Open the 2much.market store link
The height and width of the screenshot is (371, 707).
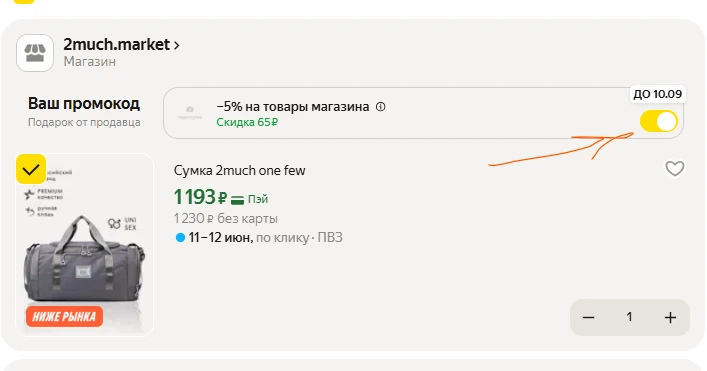[x=116, y=45]
